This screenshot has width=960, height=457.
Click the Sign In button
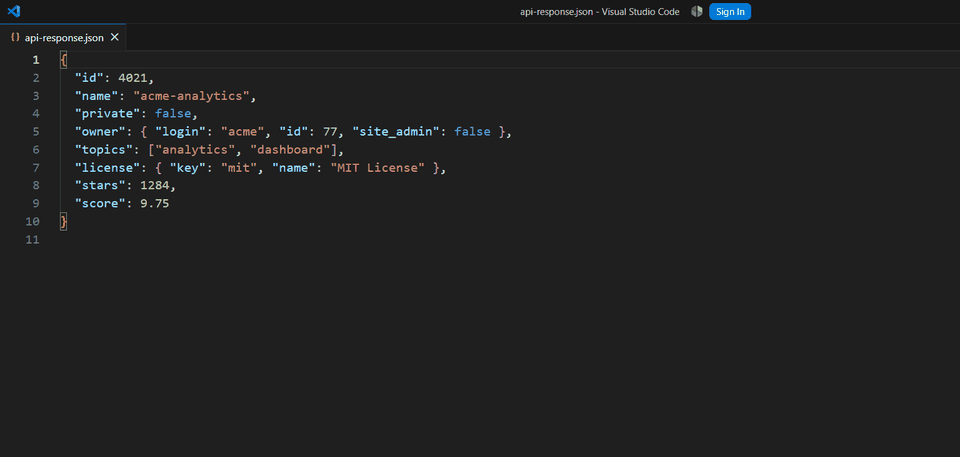(x=730, y=12)
